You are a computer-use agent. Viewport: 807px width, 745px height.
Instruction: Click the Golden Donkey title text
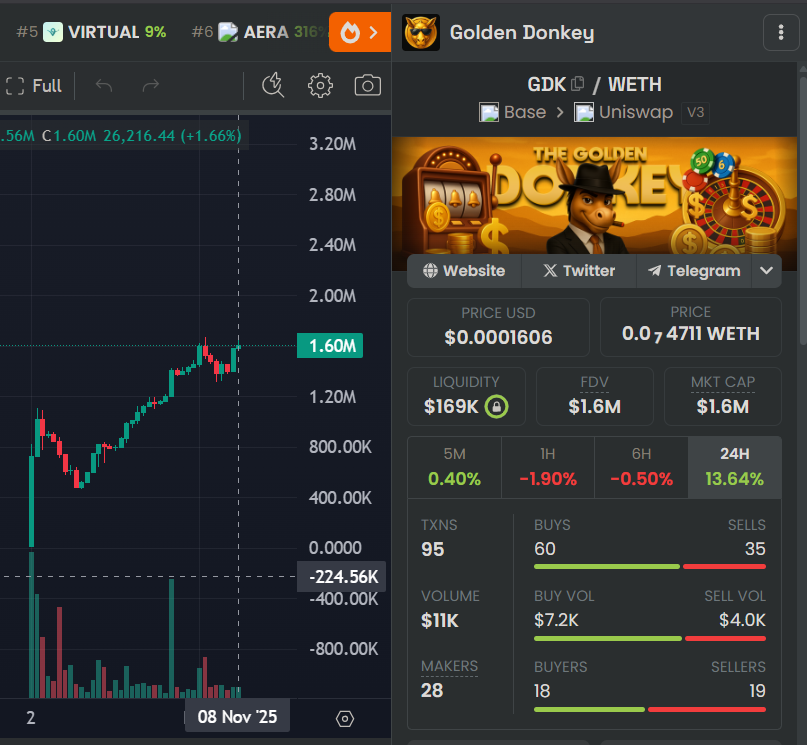[x=522, y=32]
